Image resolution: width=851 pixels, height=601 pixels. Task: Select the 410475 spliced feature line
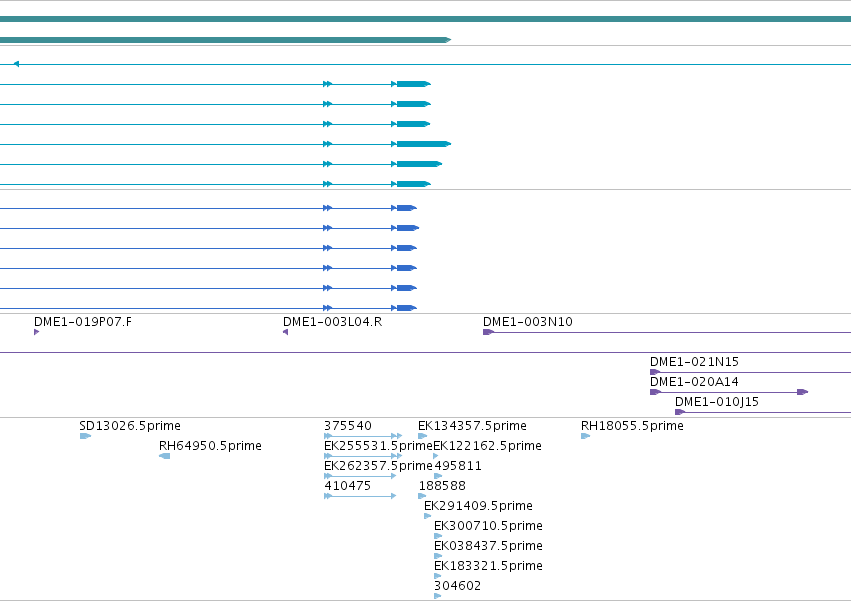[360, 496]
